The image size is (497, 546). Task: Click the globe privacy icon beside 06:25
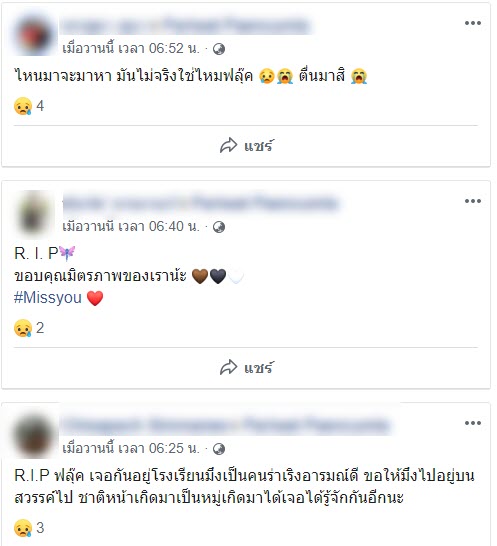(219, 449)
